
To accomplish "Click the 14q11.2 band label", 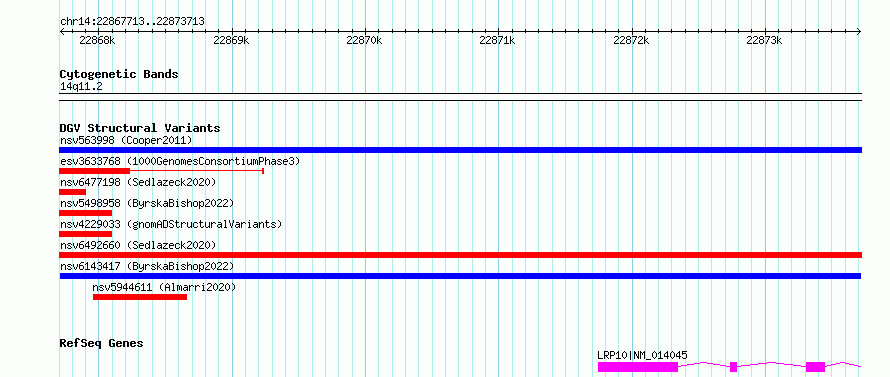I will (x=81, y=87).
